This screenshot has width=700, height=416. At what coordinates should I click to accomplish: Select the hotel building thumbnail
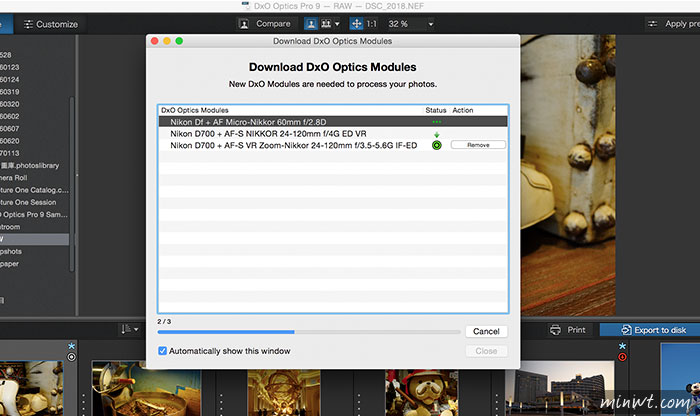coord(560,388)
